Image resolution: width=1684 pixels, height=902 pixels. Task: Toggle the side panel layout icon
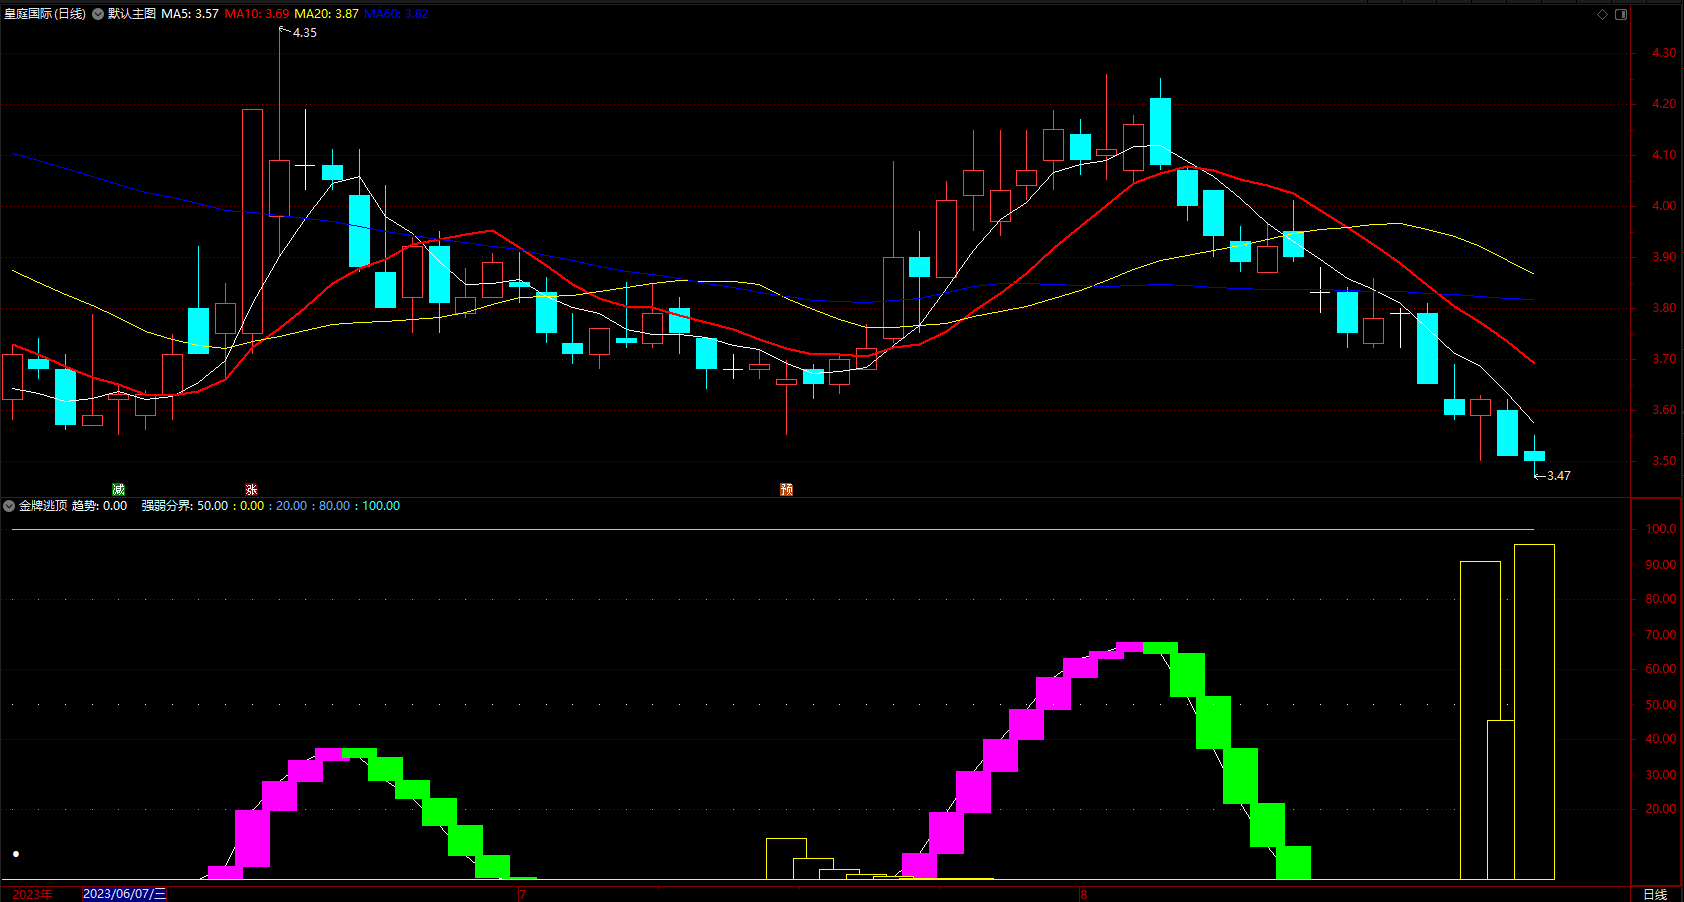[x=1621, y=14]
